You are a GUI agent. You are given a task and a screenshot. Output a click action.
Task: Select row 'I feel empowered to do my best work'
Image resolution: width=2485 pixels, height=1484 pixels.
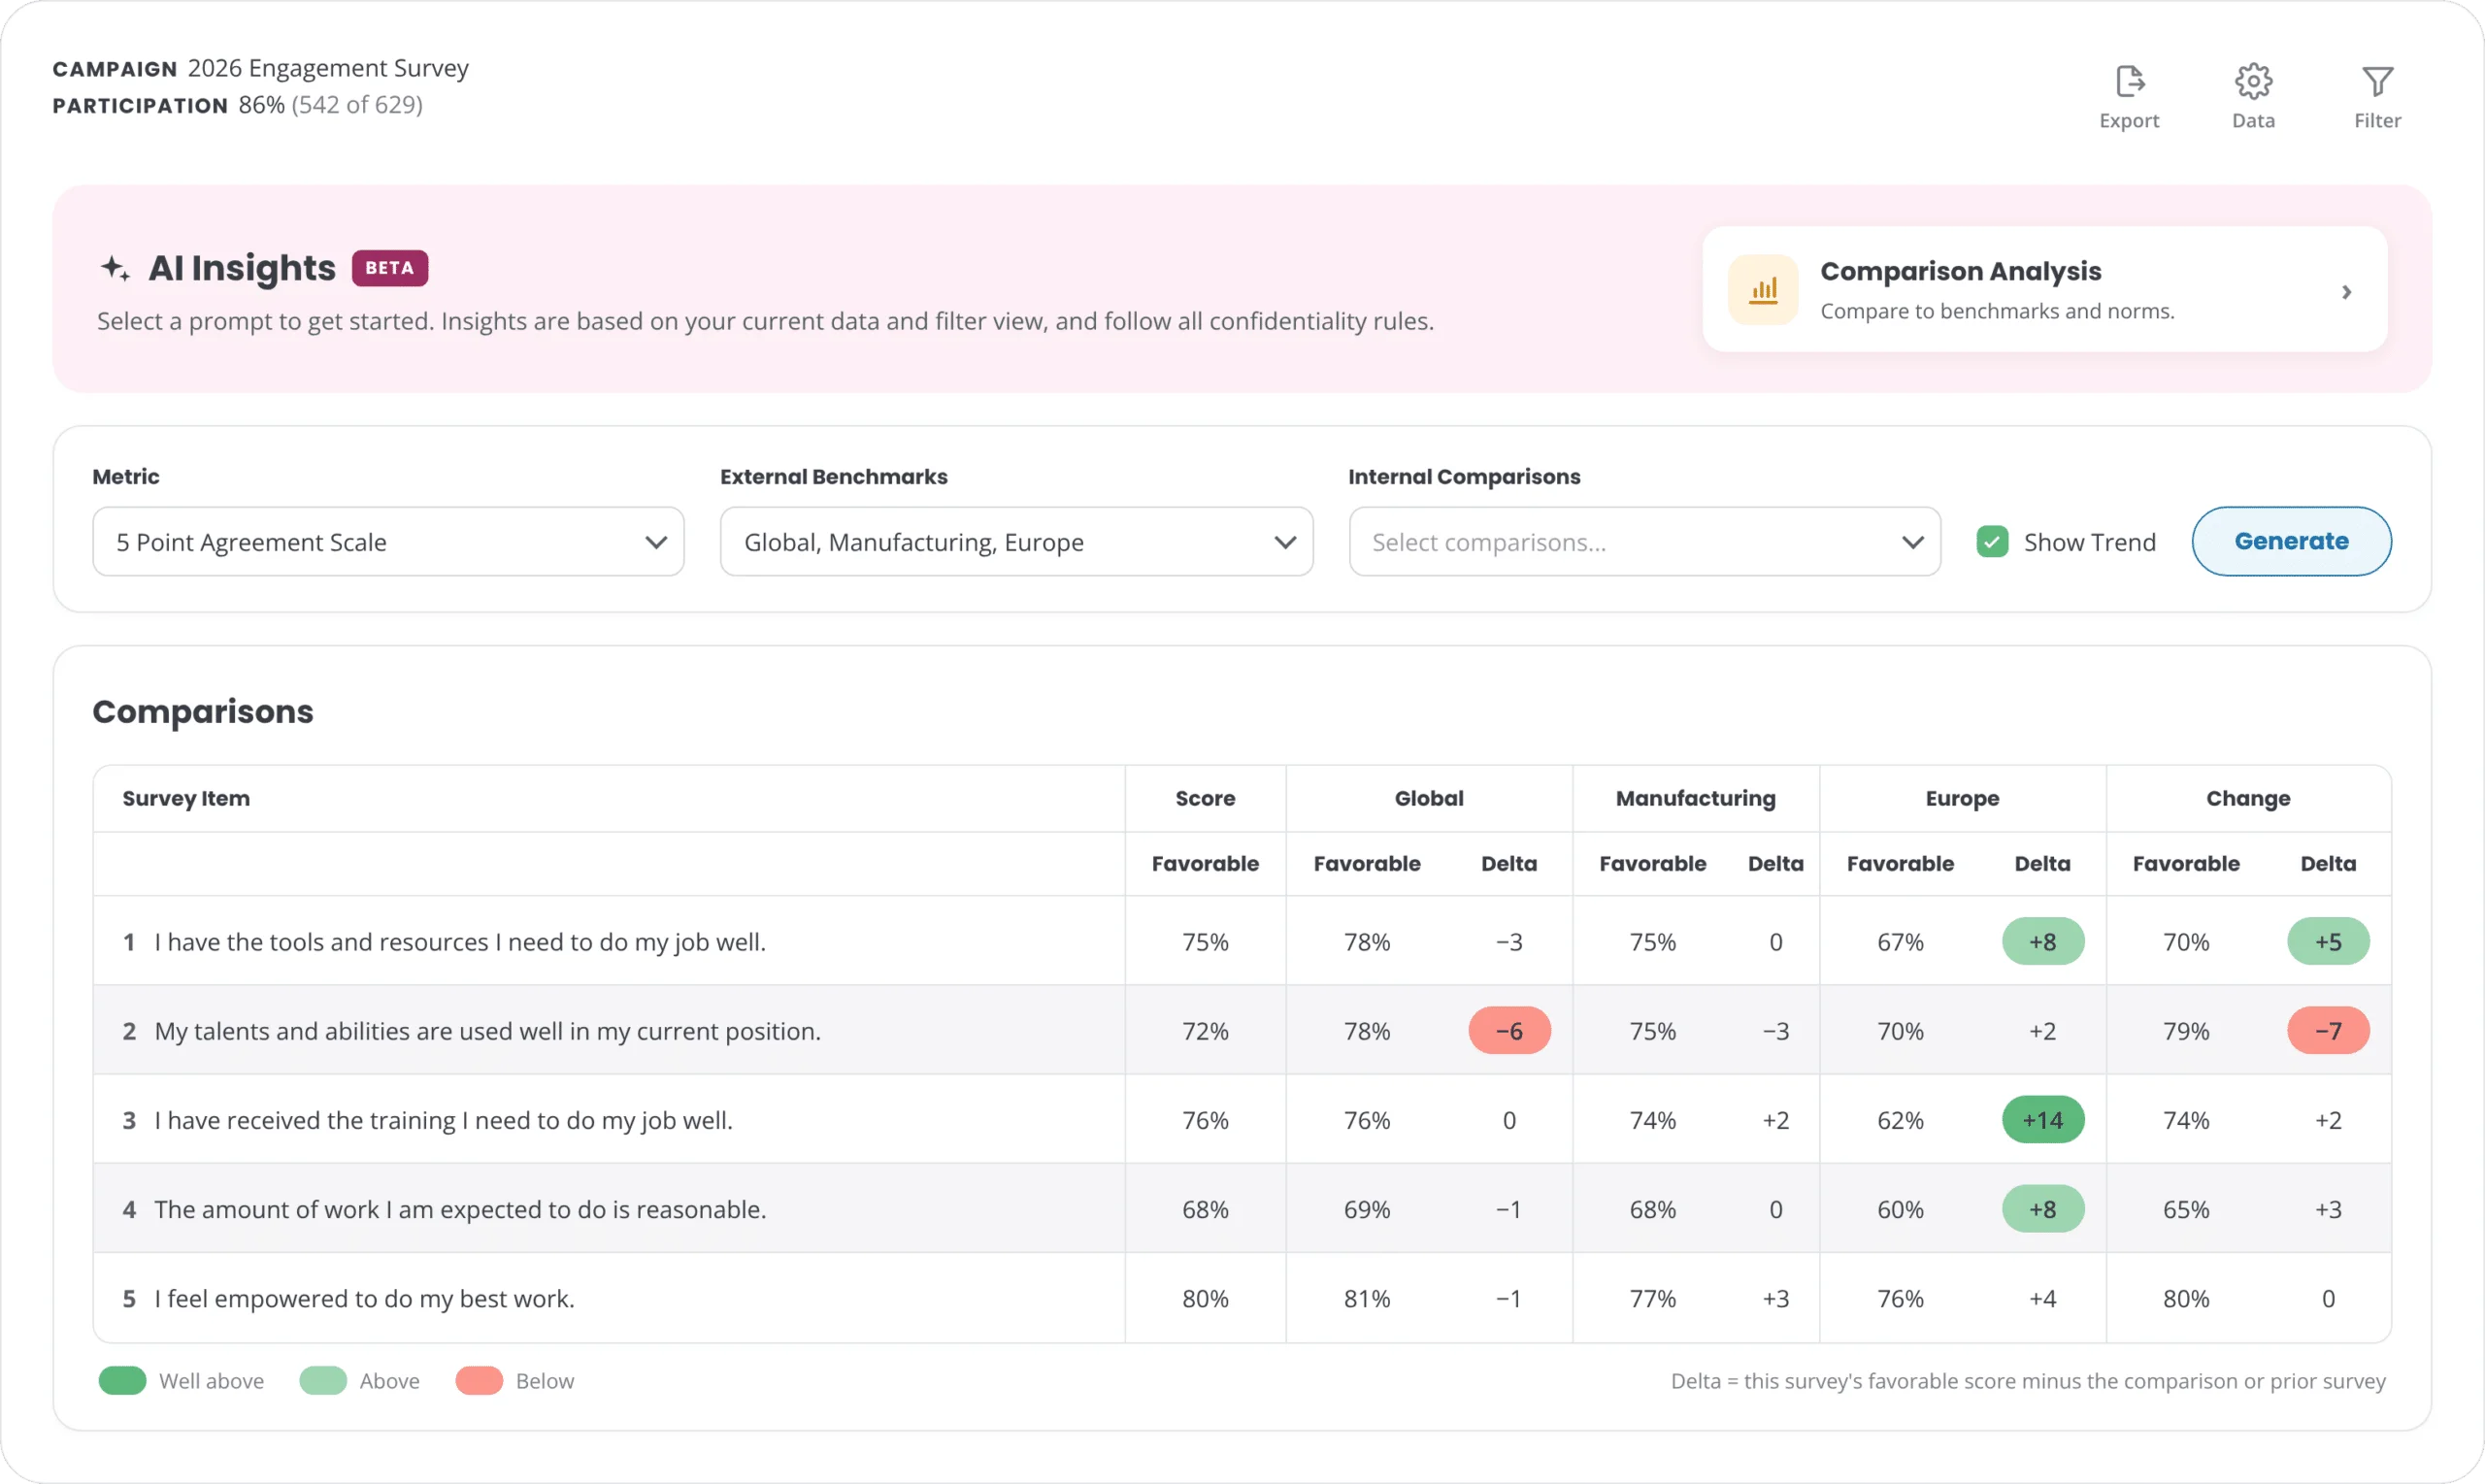(x=1242, y=1297)
